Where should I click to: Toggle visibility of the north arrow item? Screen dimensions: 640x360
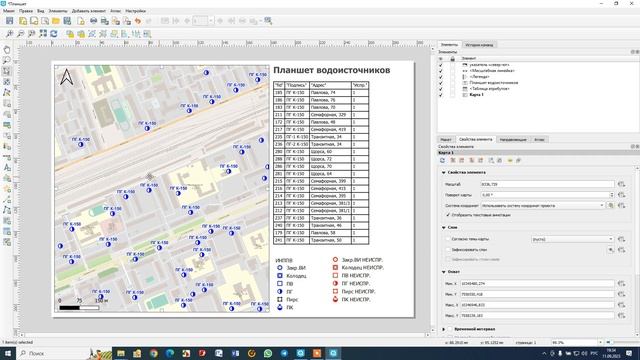pyautogui.click(x=440, y=65)
